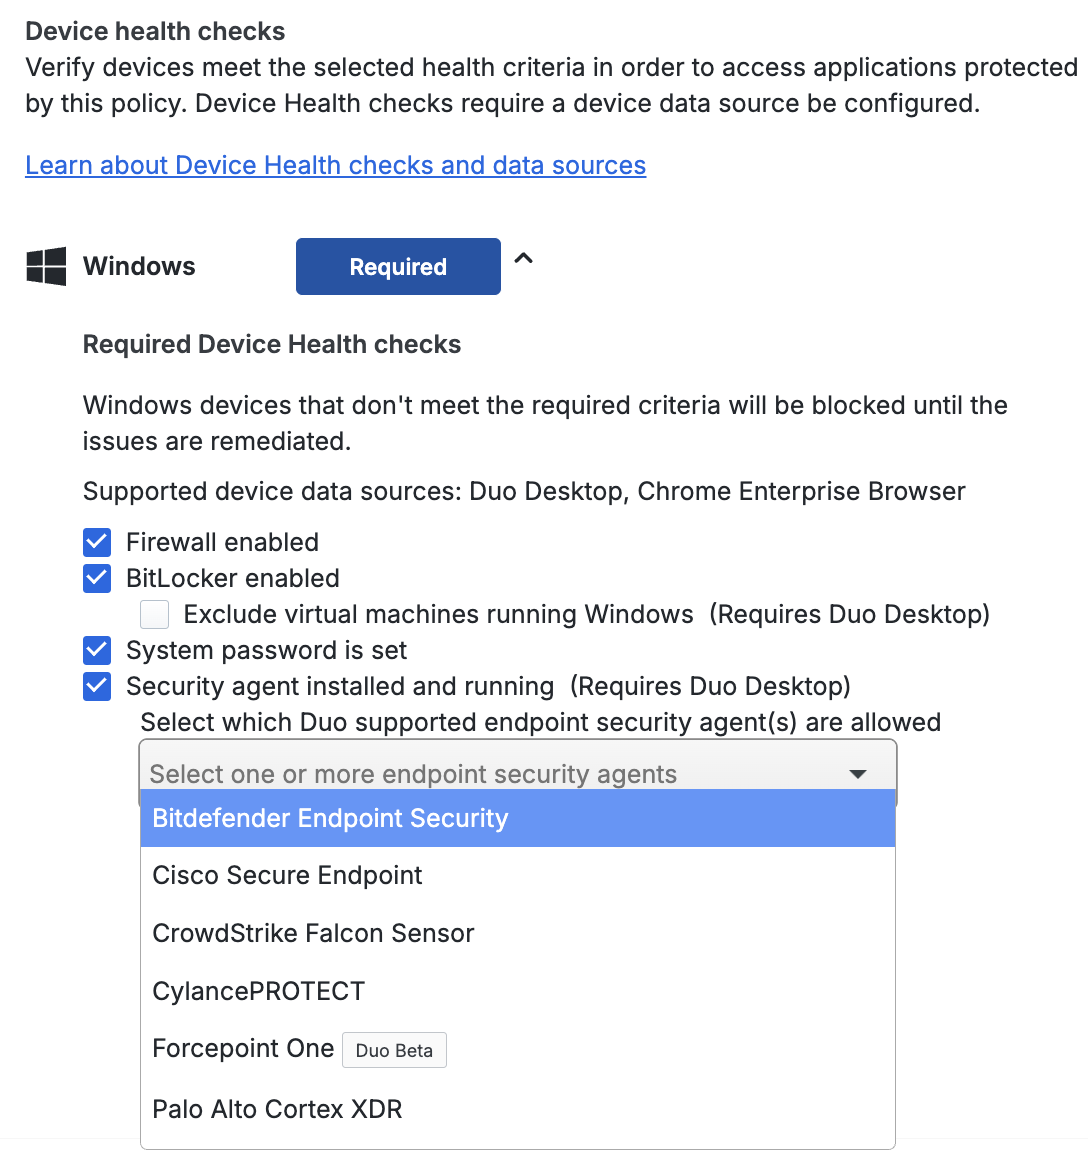Click the Duo Beta badge on Forcepoint One
1088x1167 pixels.
(x=394, y=1050)
